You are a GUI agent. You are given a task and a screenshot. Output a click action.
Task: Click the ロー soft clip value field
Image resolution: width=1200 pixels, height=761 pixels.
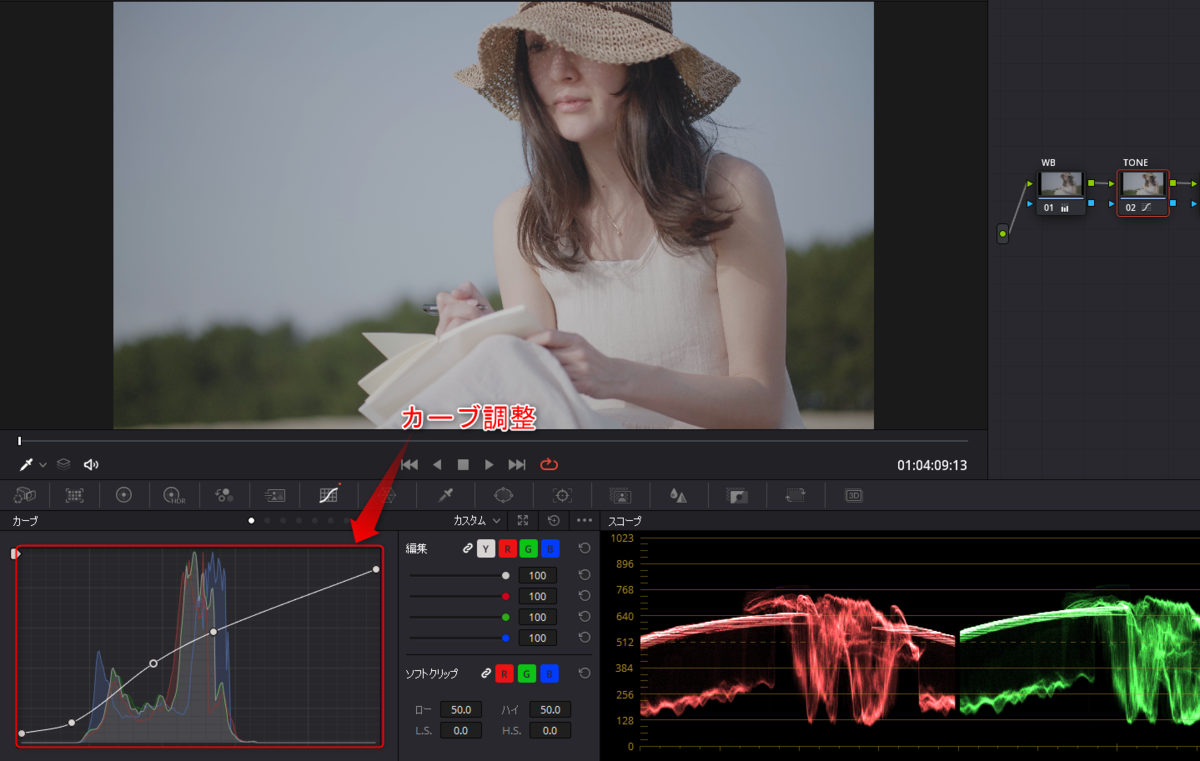461,709
